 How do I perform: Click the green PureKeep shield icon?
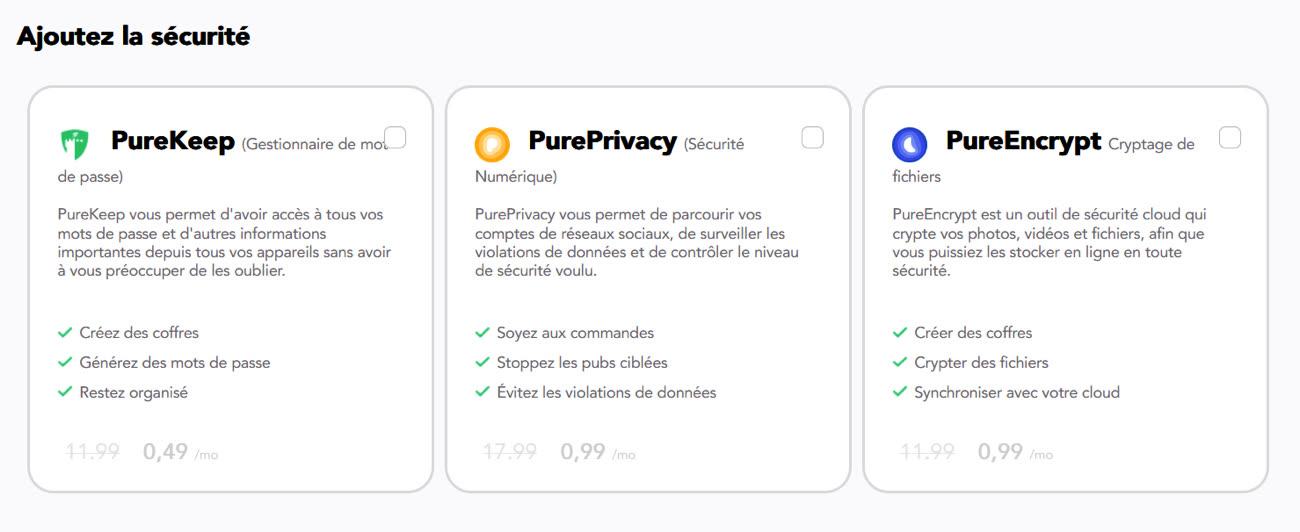coord(75,144)
